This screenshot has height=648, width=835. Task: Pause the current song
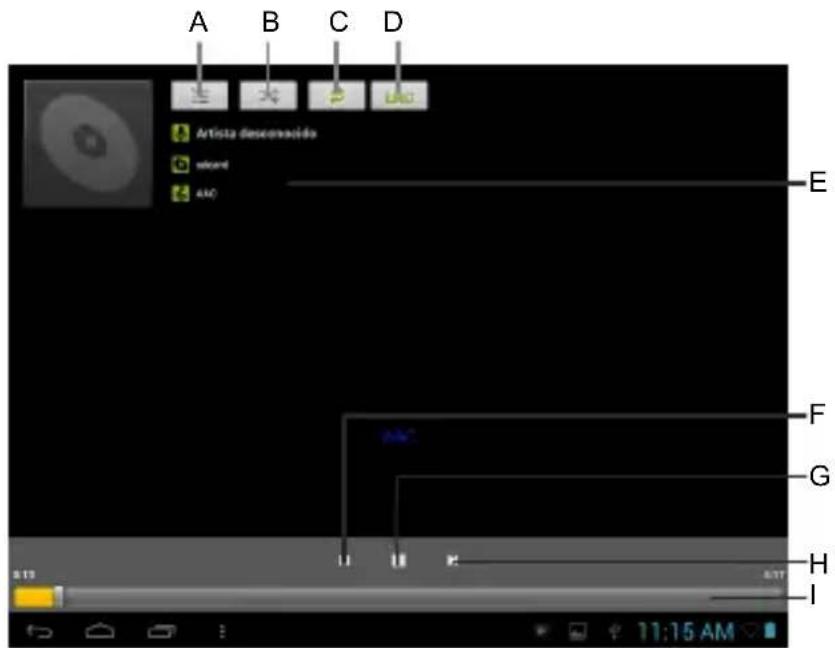pos(398,560)
